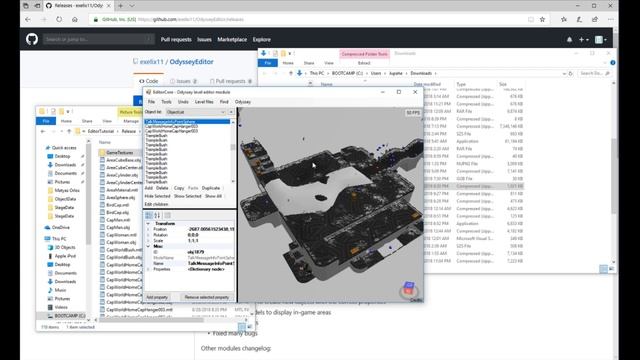
Task: Click Add property button
Action: (158, 297)
